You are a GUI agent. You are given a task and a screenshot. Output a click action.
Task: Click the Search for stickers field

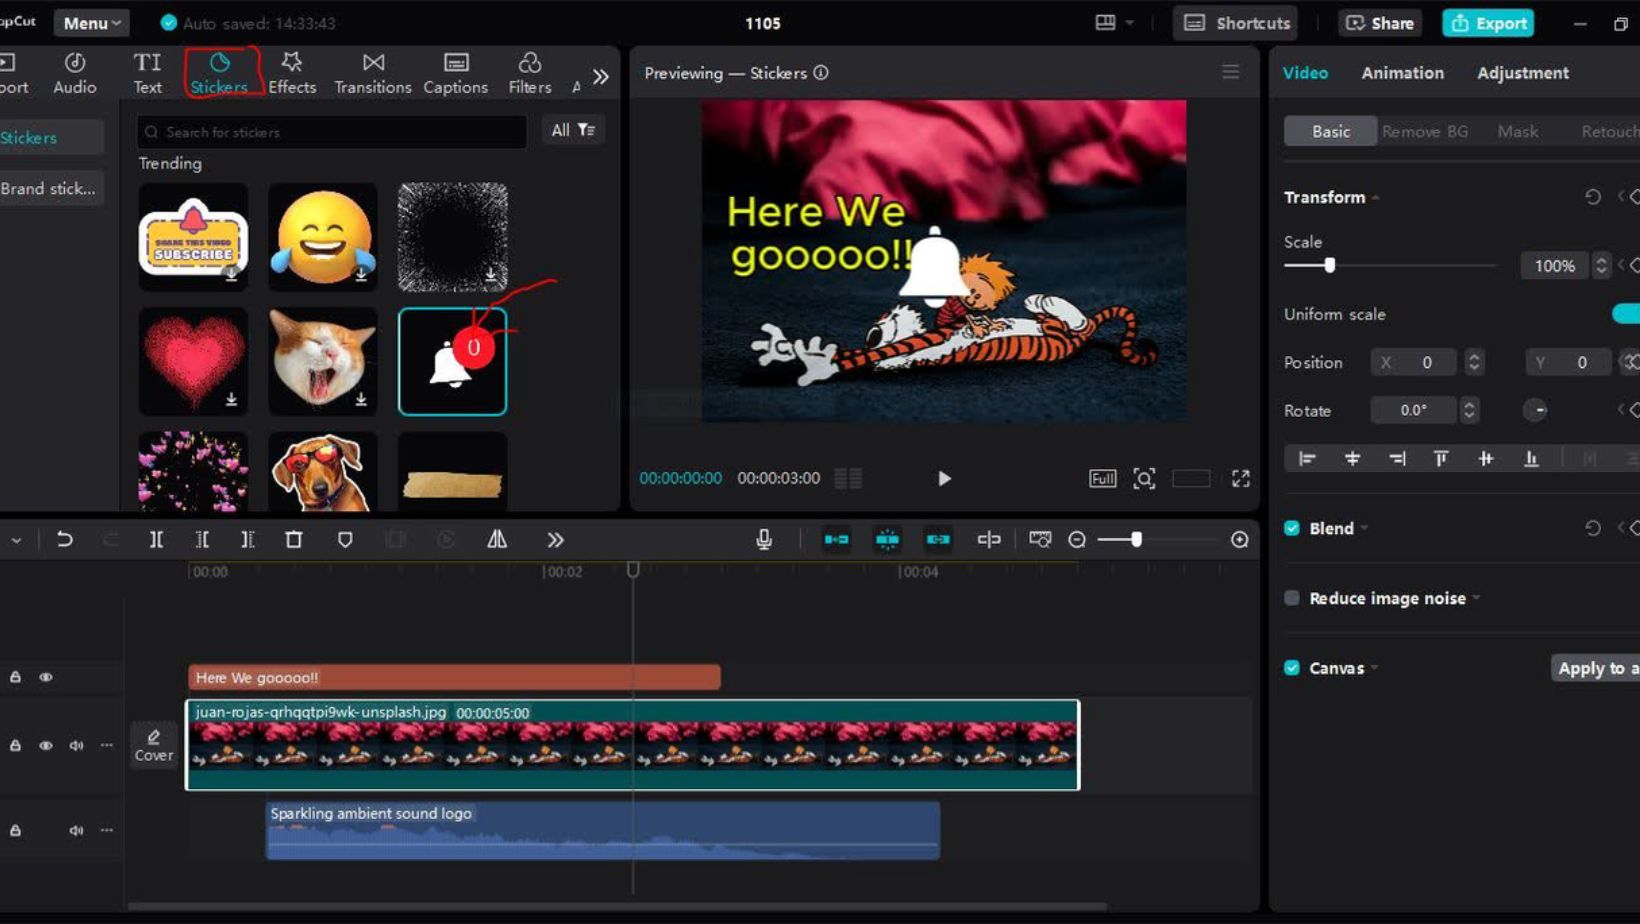pyautogui.click(x=332, y=132)
